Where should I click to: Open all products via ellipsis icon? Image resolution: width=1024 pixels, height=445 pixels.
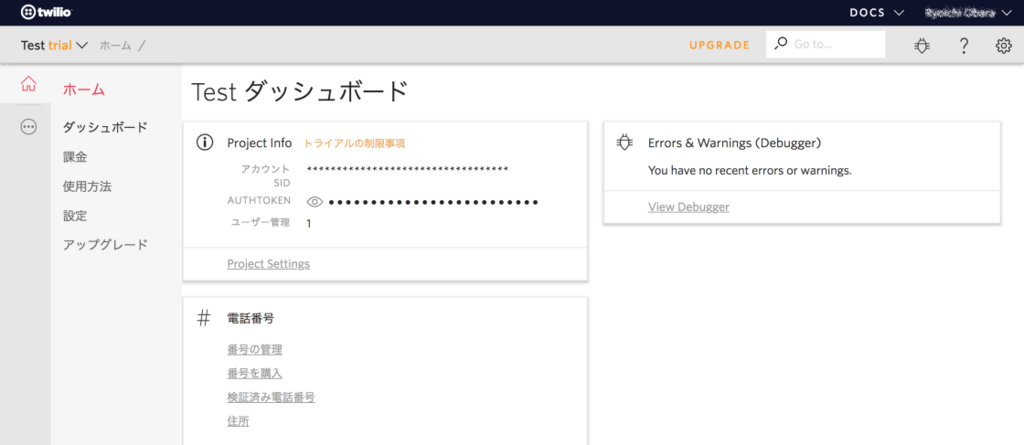29,127
